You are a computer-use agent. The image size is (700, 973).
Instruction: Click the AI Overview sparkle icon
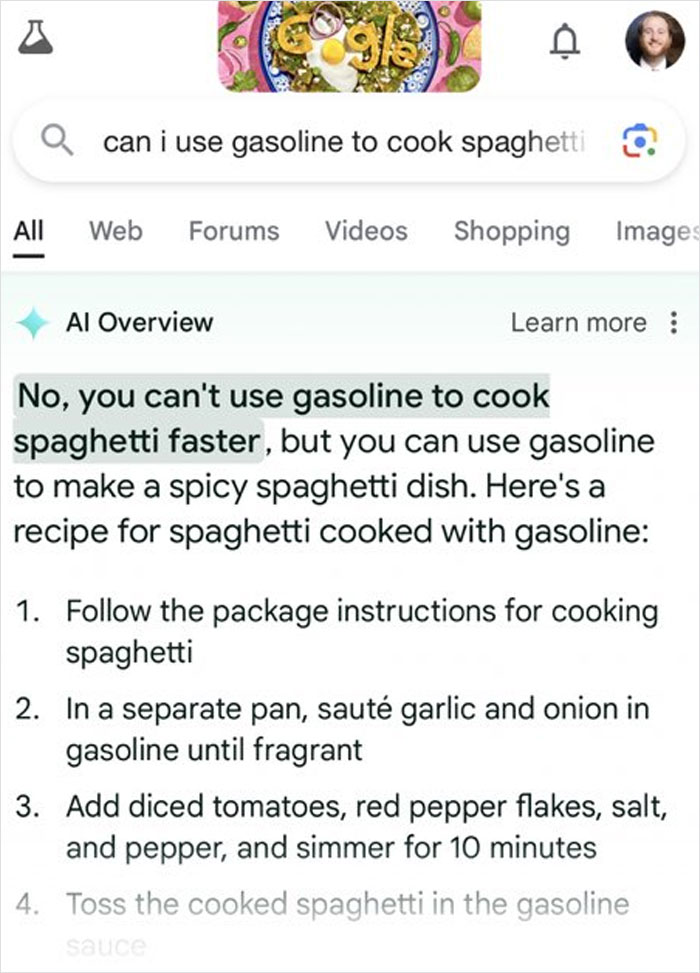coord(32,322)
